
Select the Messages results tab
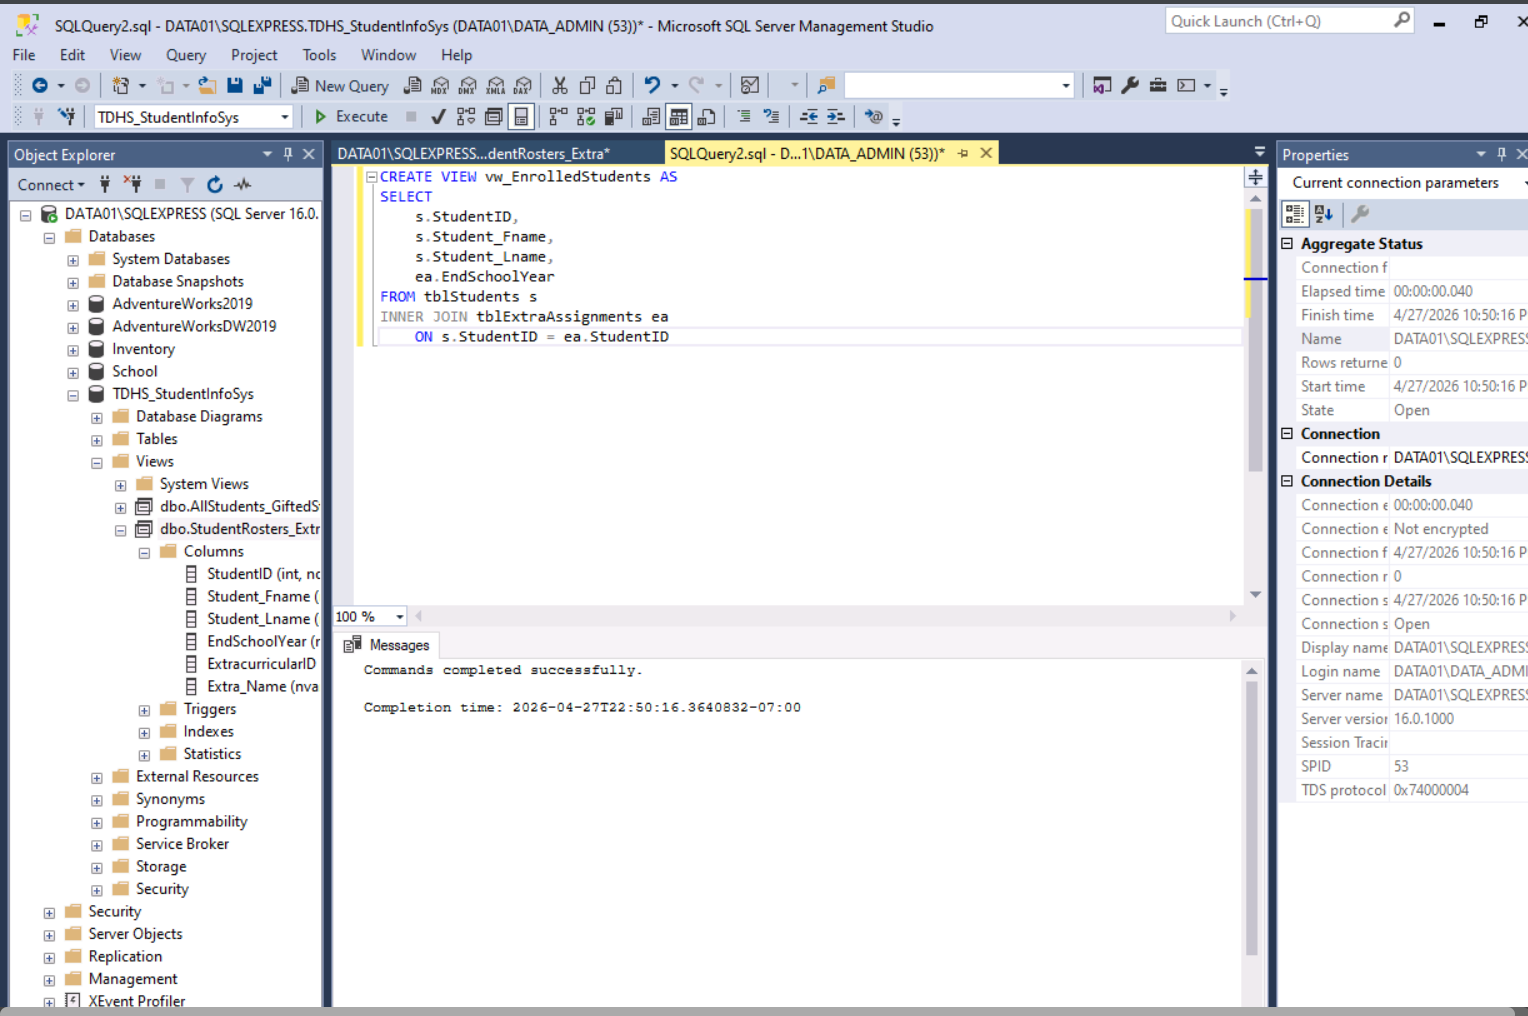point(387,645)
